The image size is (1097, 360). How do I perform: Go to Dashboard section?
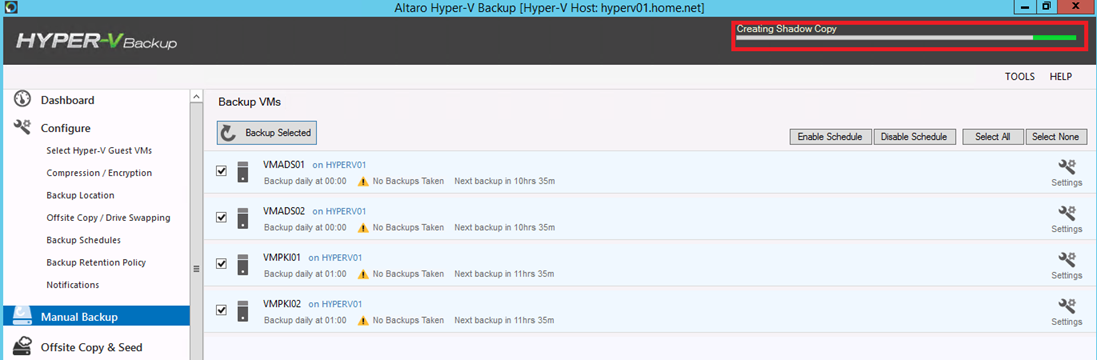[67, 100]
